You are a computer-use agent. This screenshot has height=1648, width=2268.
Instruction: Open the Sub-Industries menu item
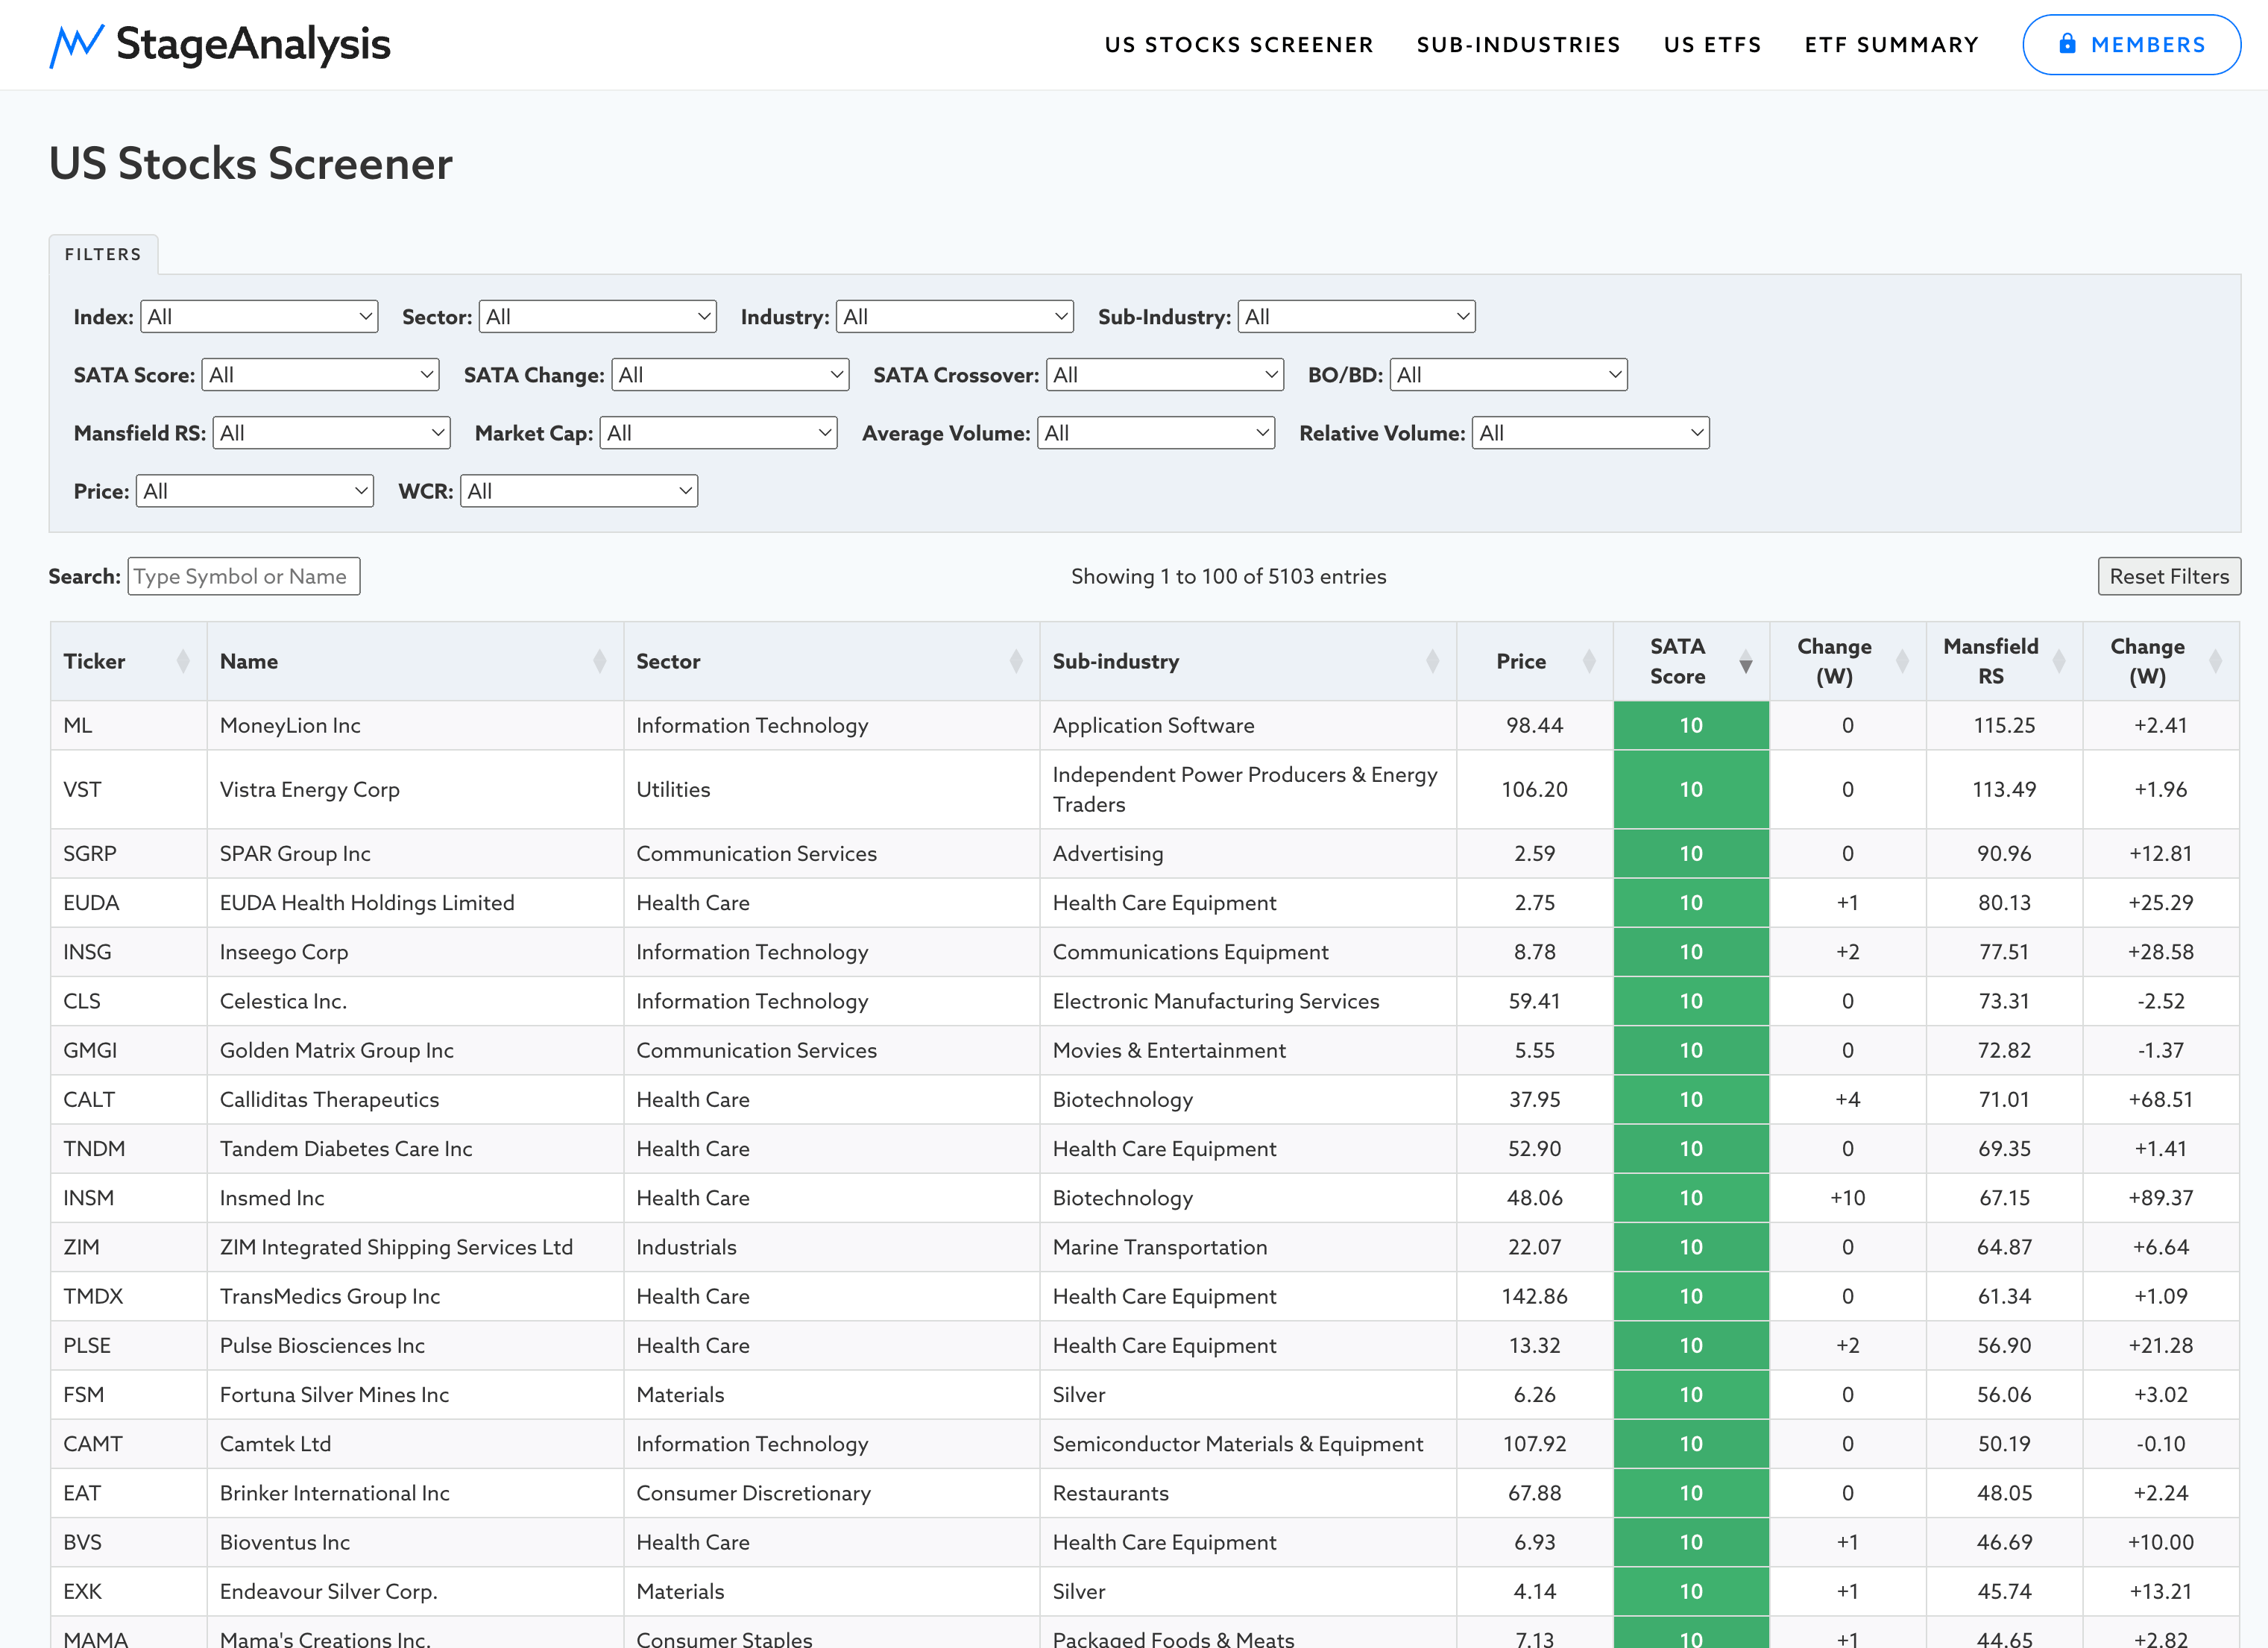tap(1519, 45)
